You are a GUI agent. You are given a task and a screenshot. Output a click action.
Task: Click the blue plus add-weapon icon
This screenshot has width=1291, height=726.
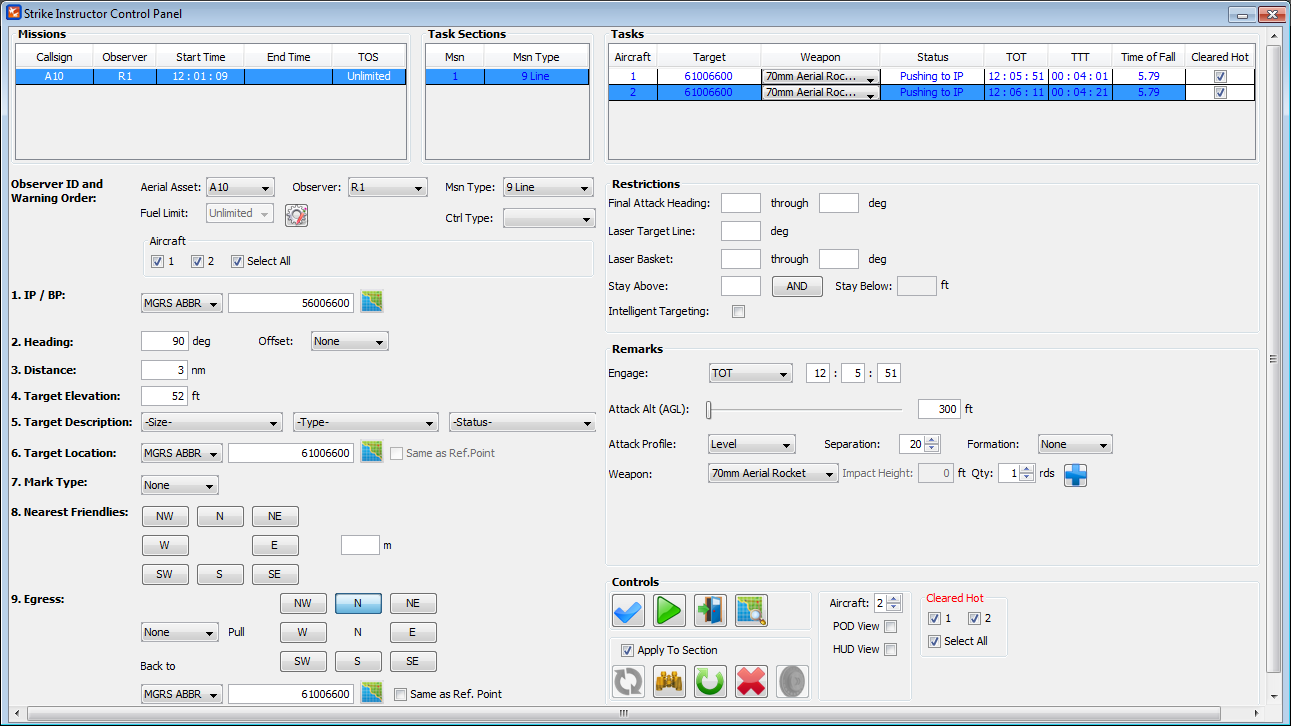1075,474
